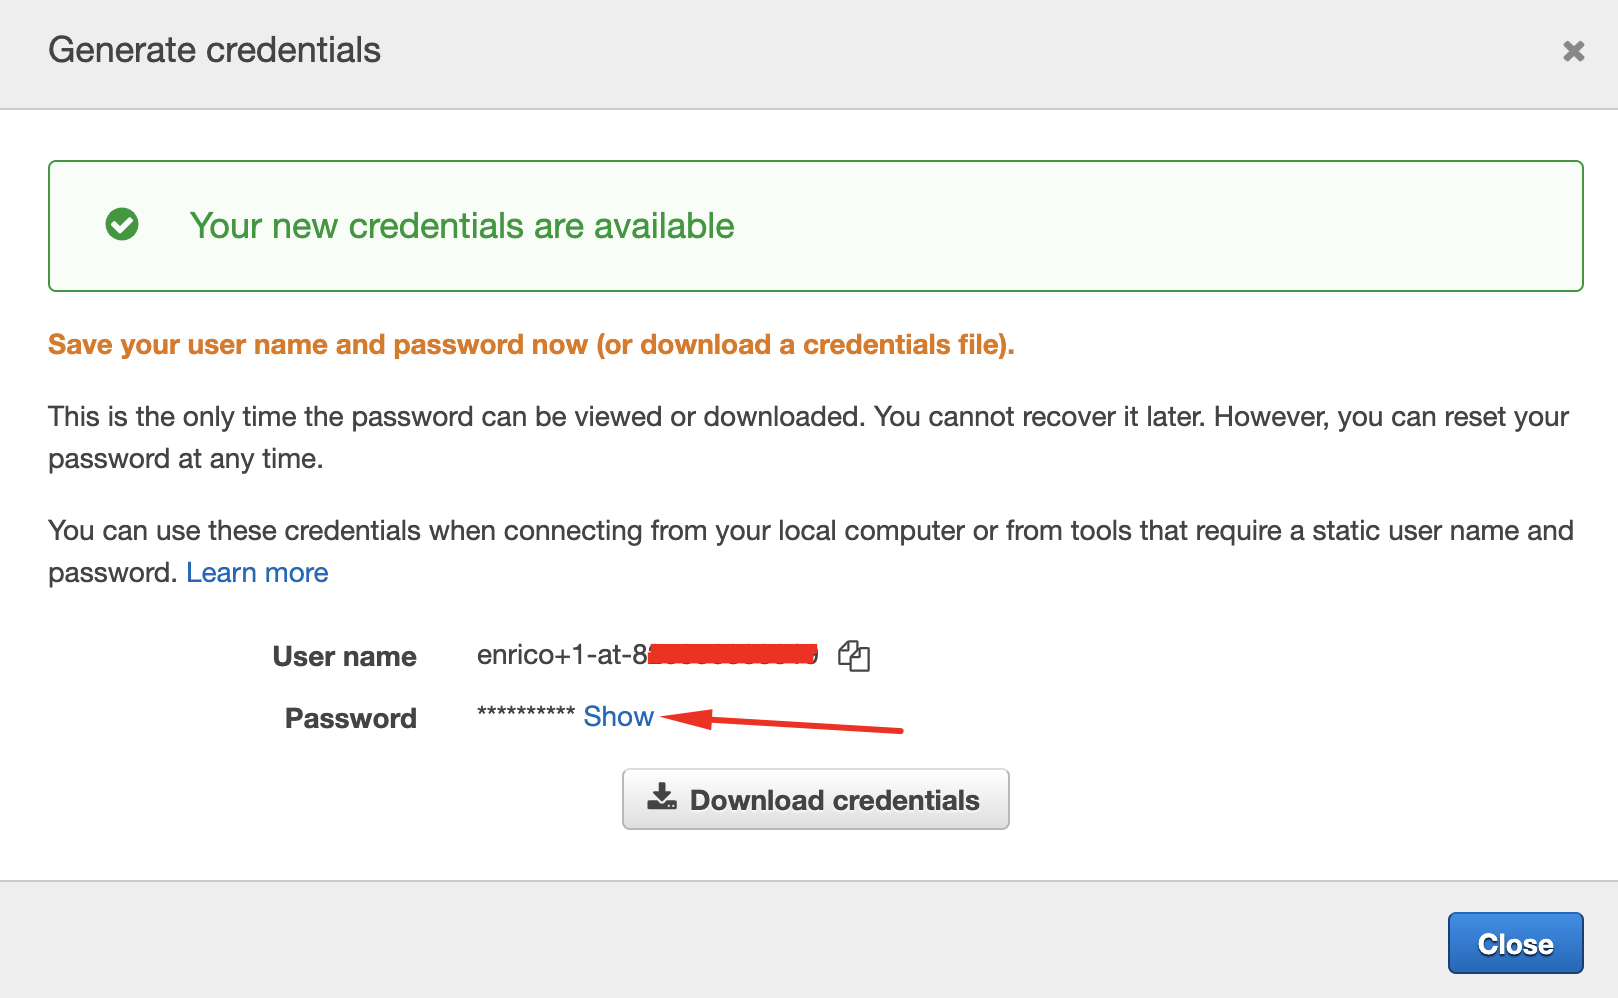Open the Learn more link

(257, 573)
